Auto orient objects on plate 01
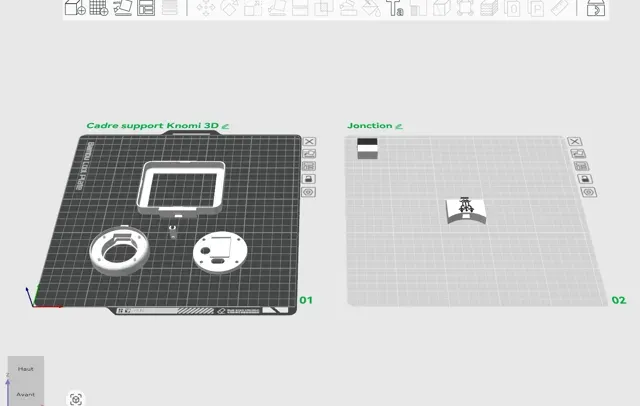 click(x=309, y=153)
